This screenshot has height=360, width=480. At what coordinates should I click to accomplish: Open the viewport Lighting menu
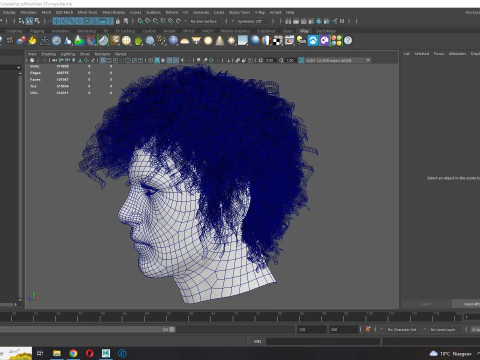pos(68,54)
